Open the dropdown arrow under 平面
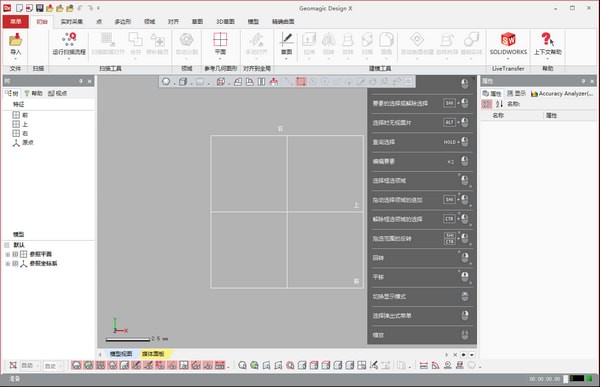 [220, 59]
